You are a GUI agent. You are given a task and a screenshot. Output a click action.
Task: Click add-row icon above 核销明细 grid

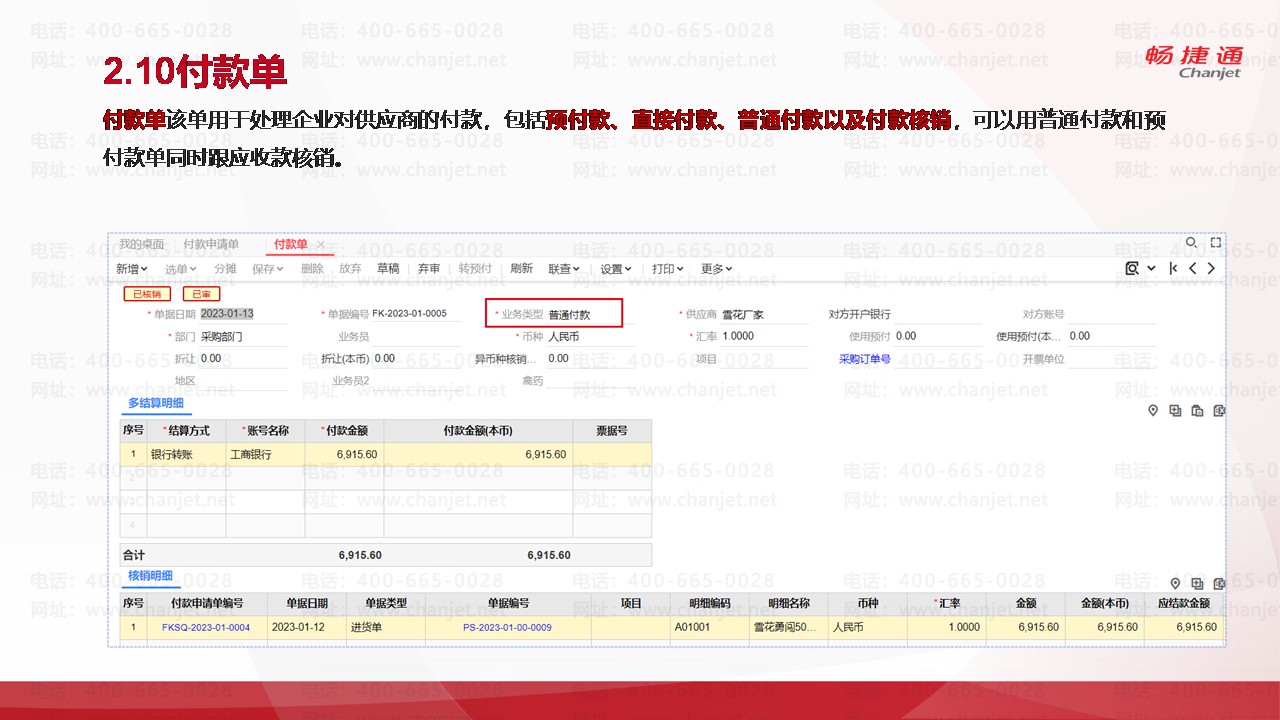(1197, 583)
